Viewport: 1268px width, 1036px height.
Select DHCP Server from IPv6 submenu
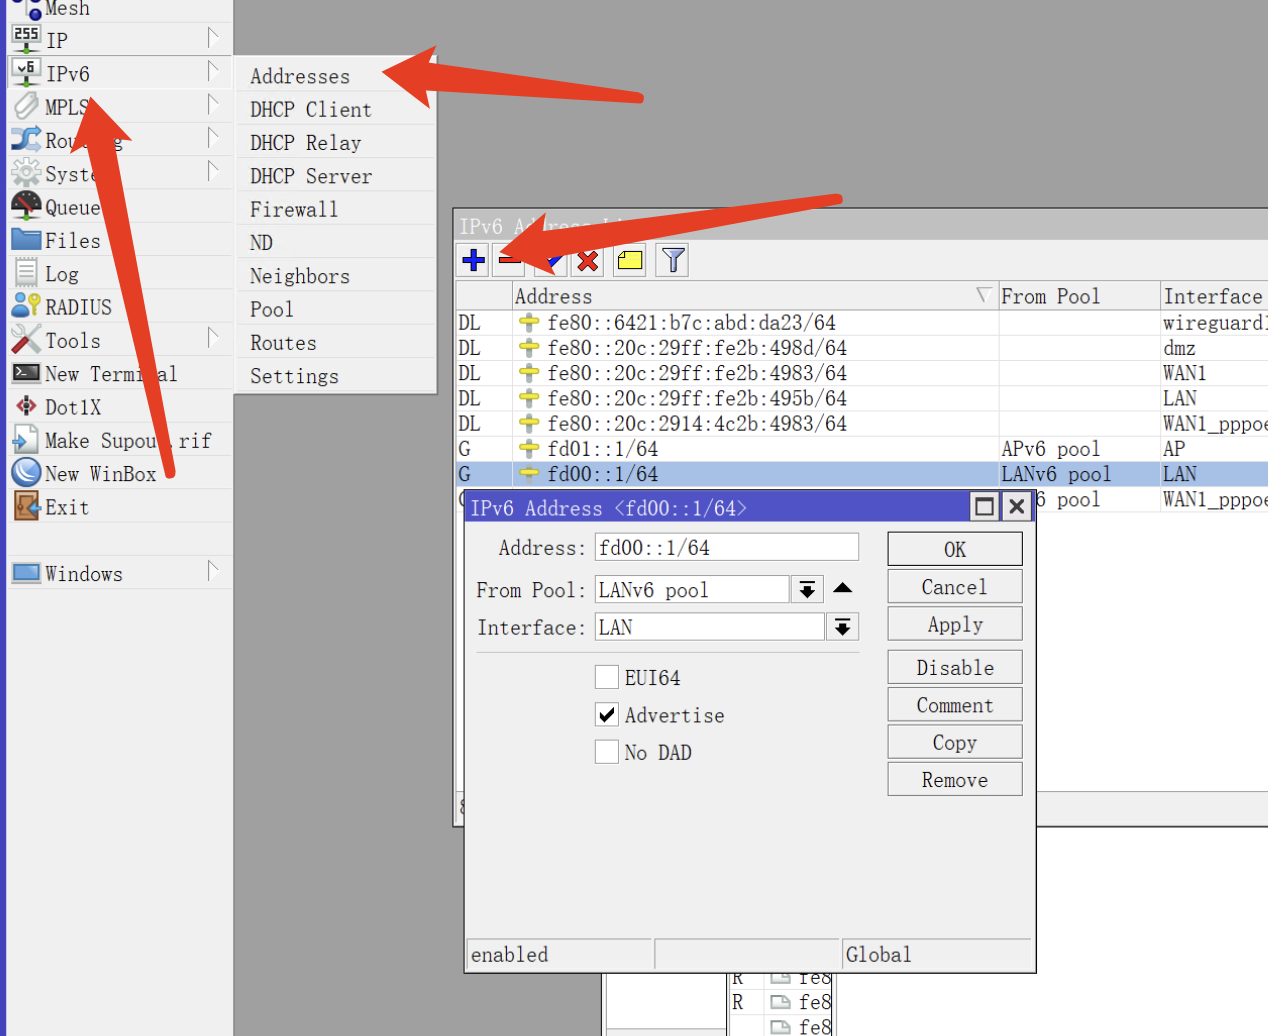pyautogui.click(x=310, y=176)
